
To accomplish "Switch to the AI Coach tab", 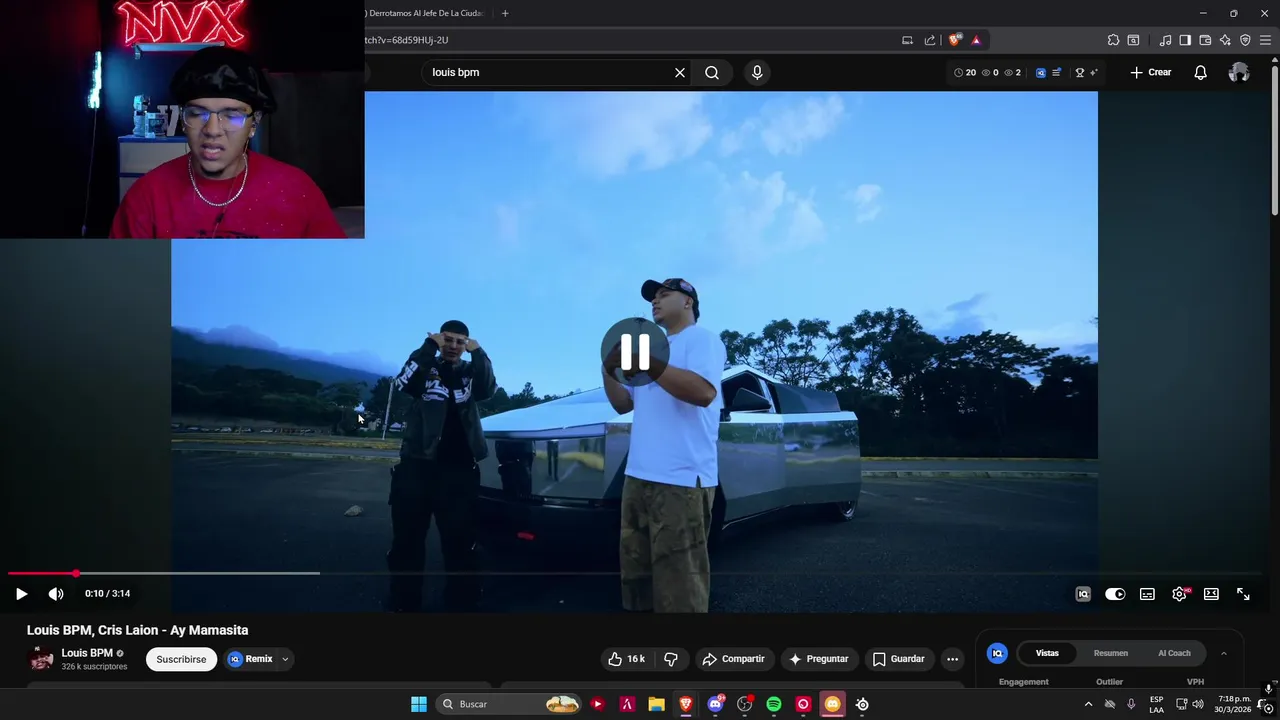I will 1174,653.
